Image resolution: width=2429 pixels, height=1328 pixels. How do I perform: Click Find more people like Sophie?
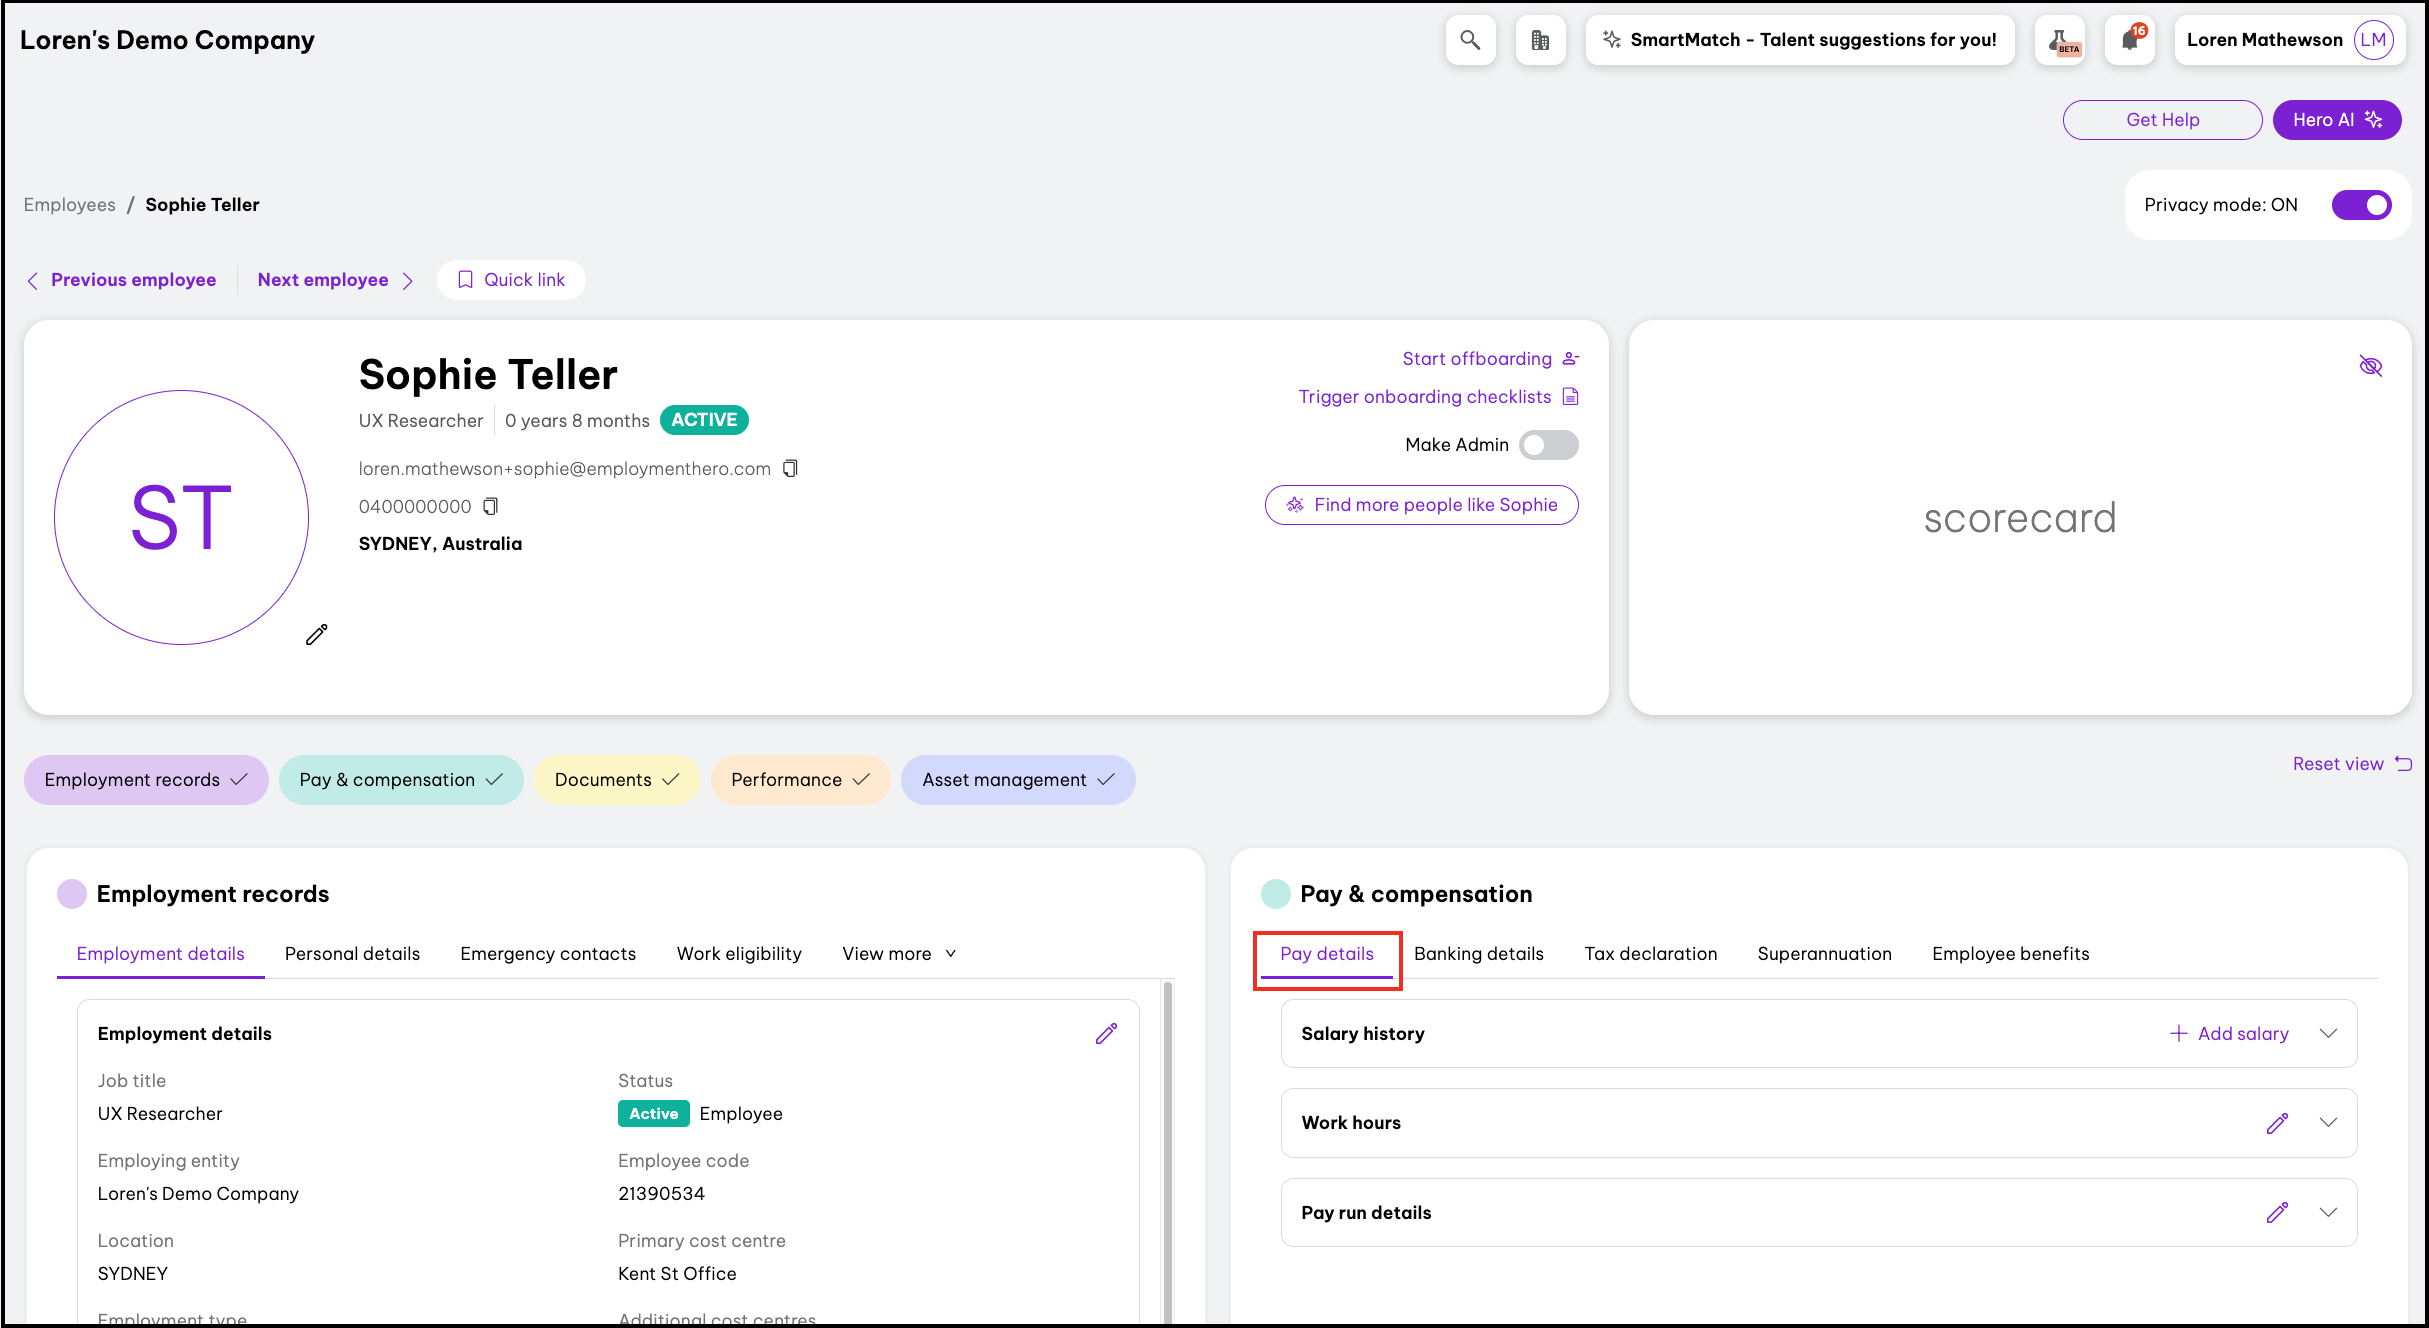pos(1421,505)
